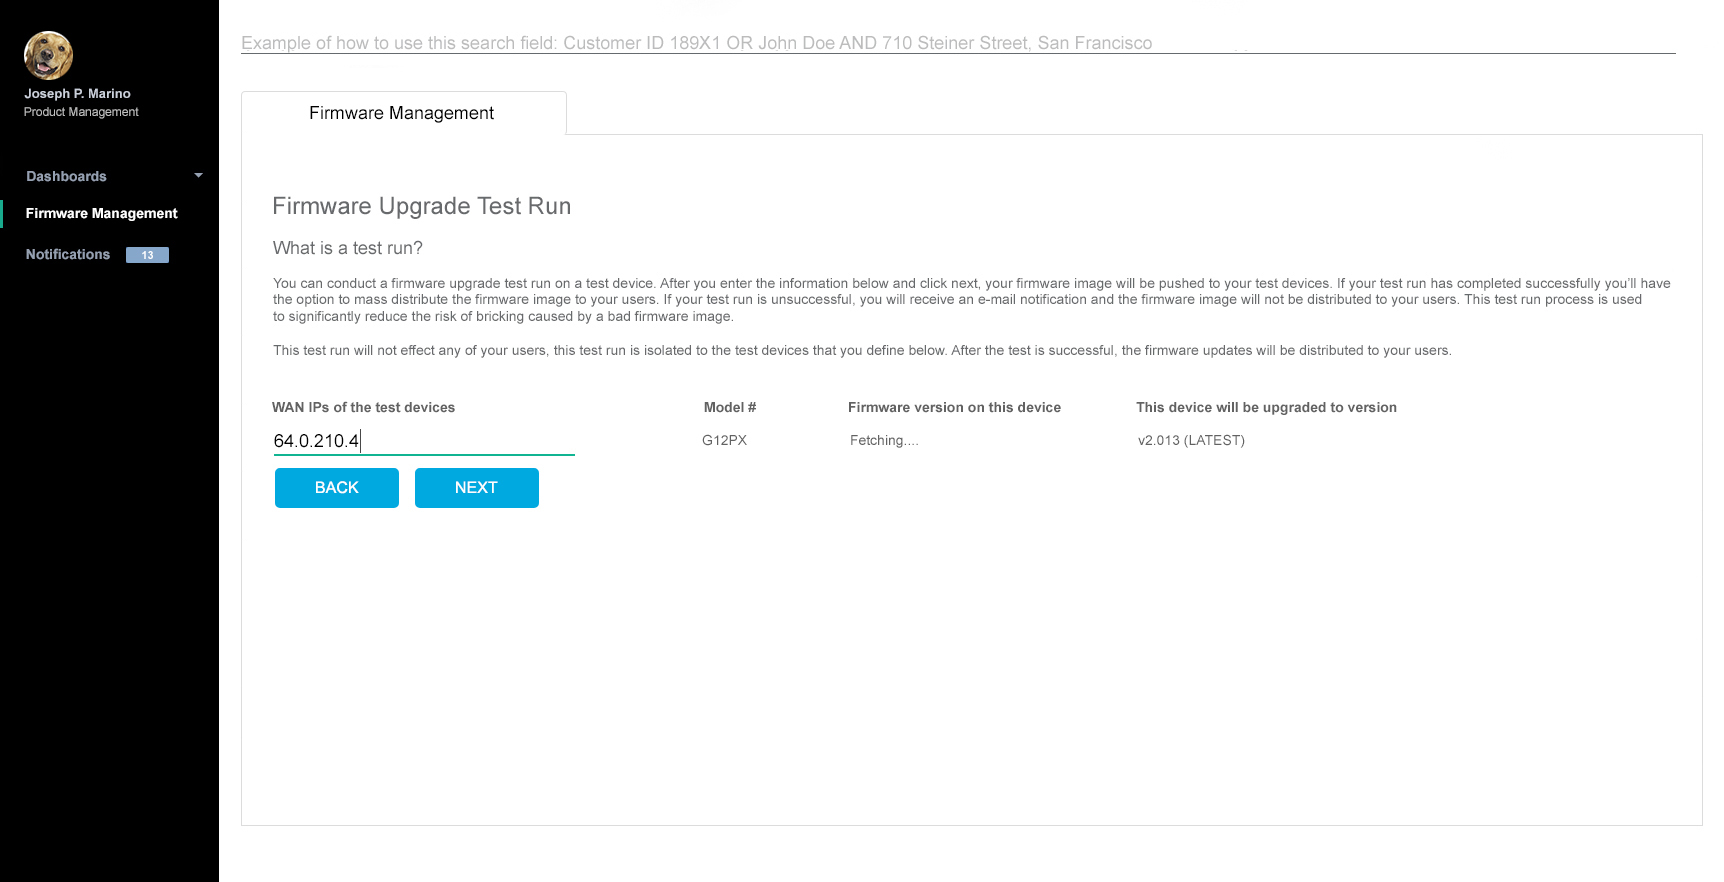Click the Firmware Upgrade Test Run heading

click(x=421, y=206)
